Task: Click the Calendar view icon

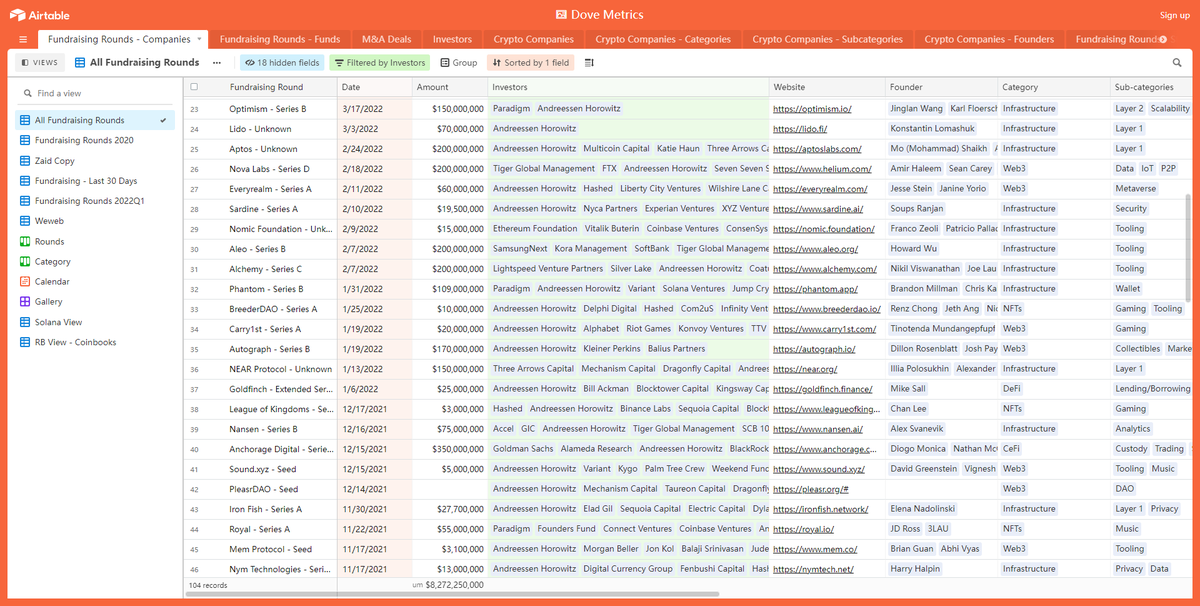Action: pos(25,281)
